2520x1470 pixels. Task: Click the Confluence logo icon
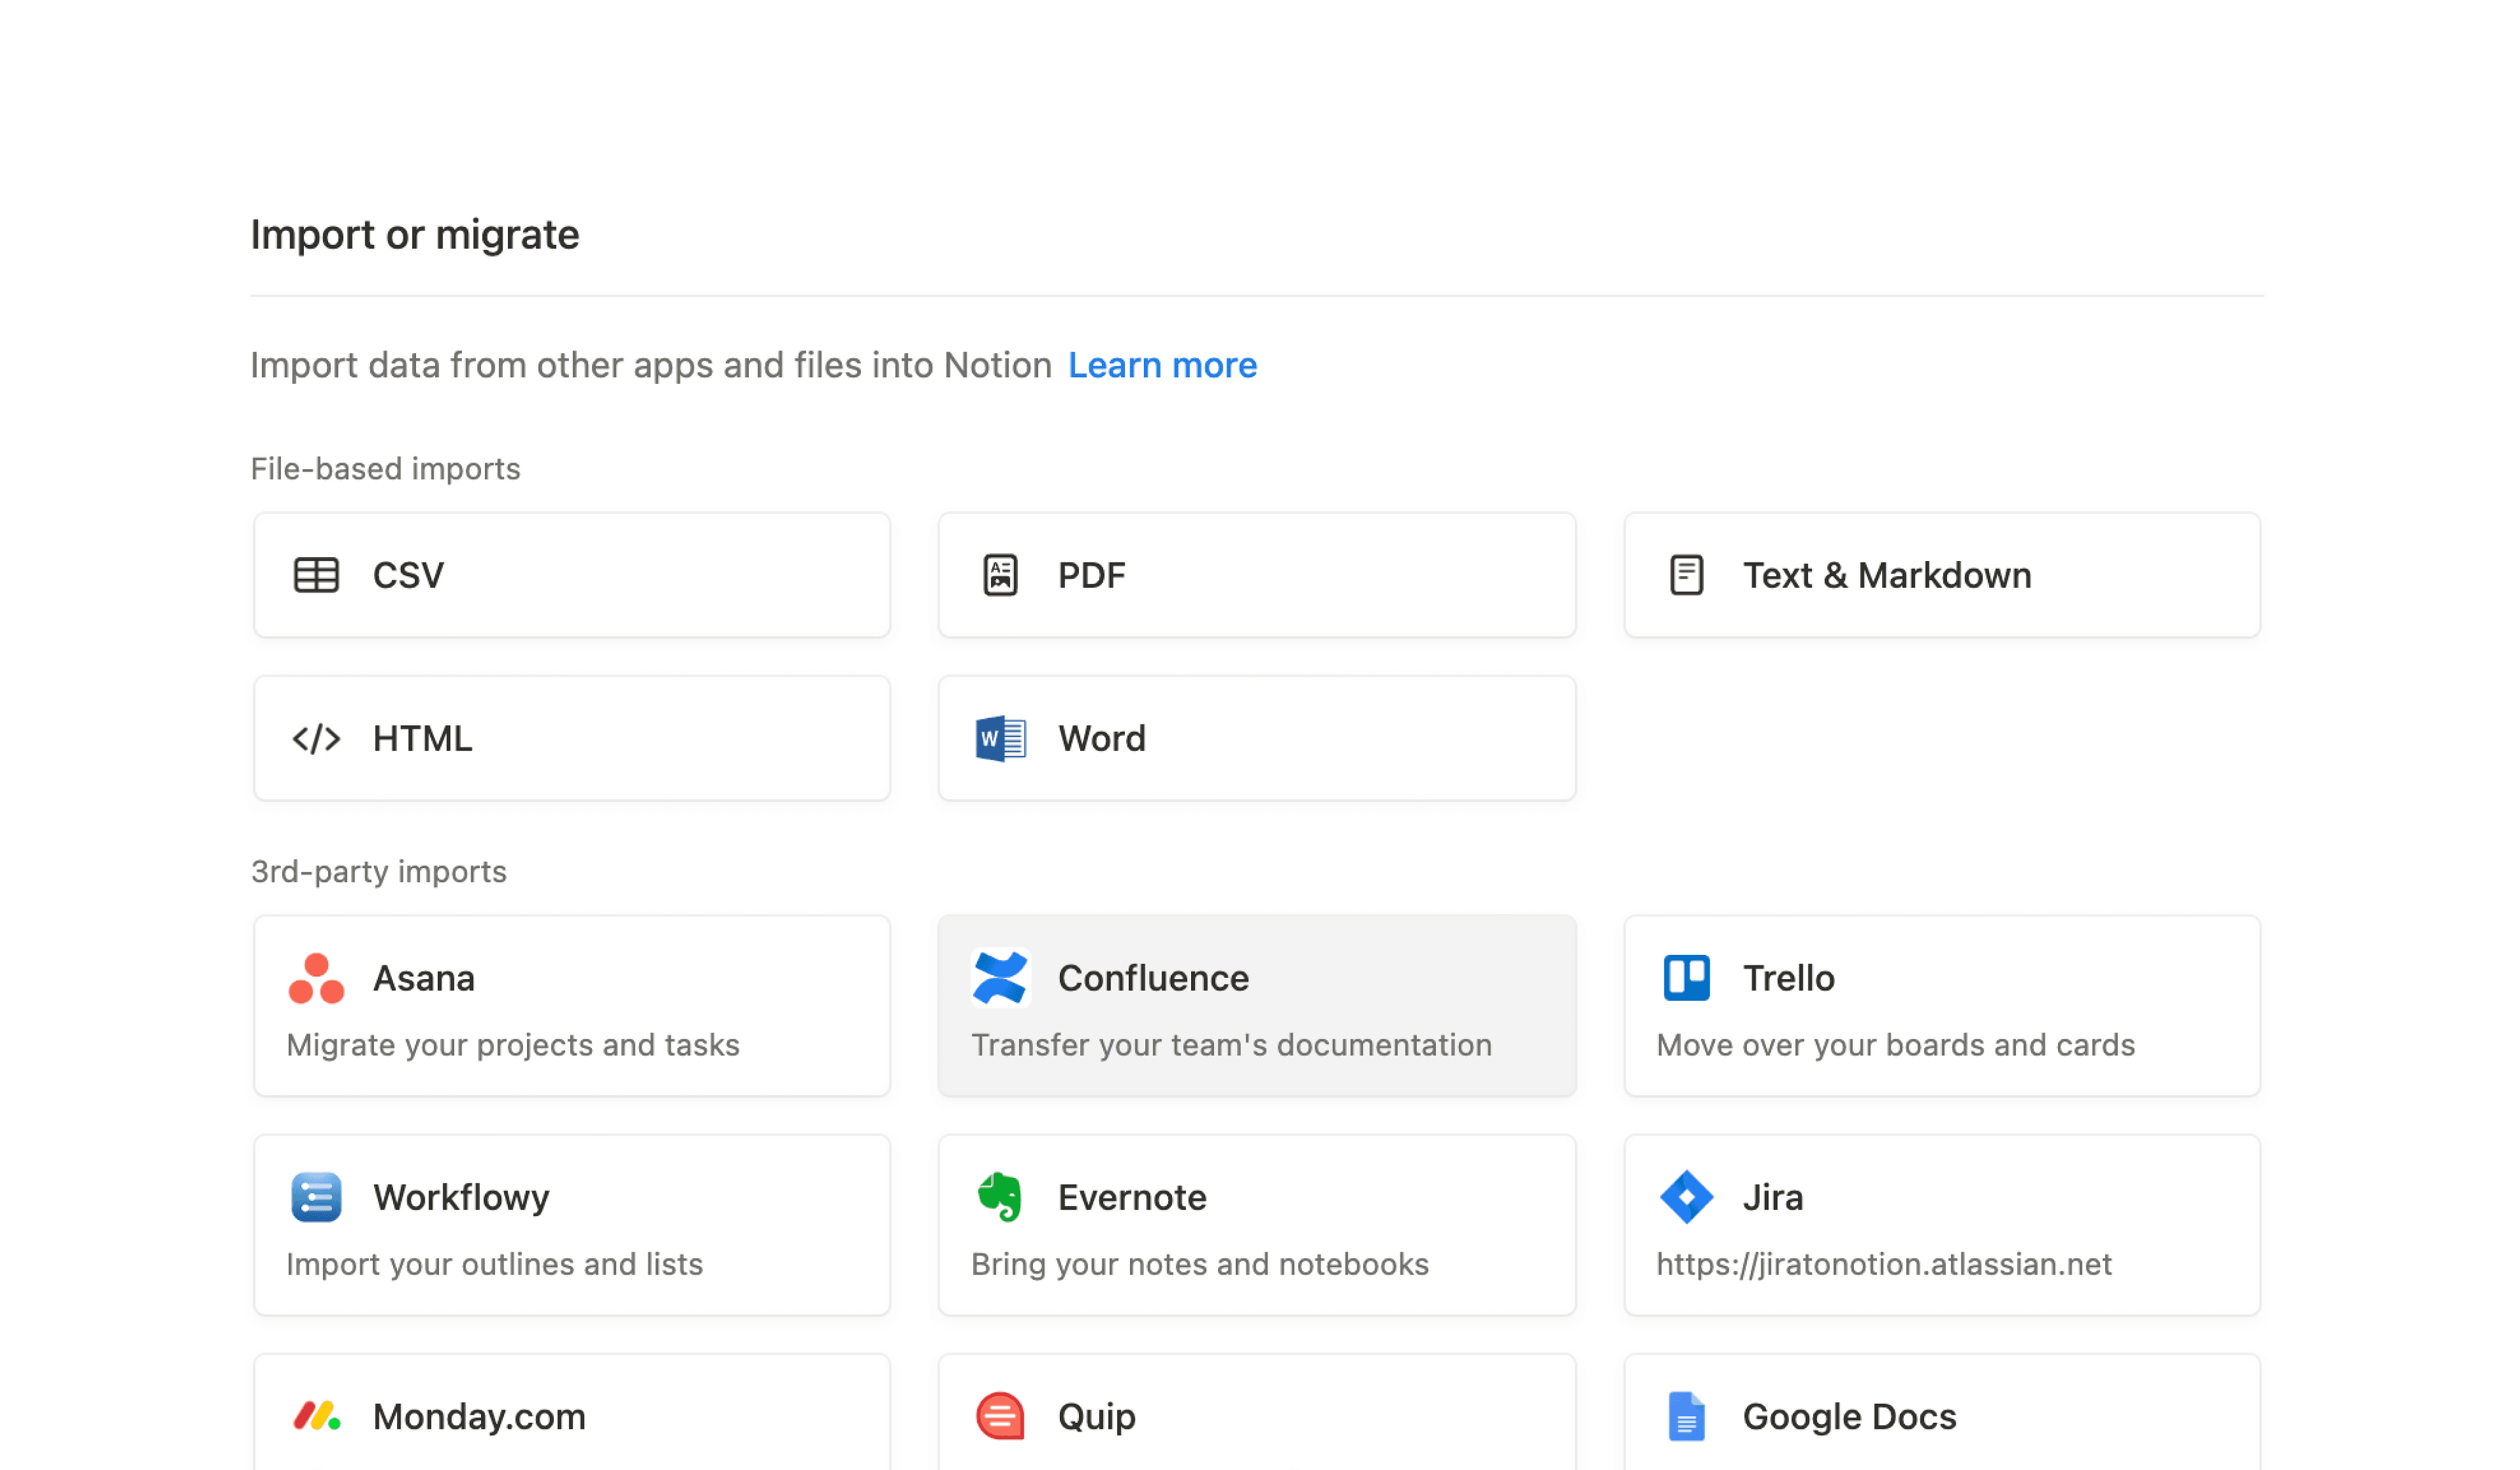coord(1000,978)
